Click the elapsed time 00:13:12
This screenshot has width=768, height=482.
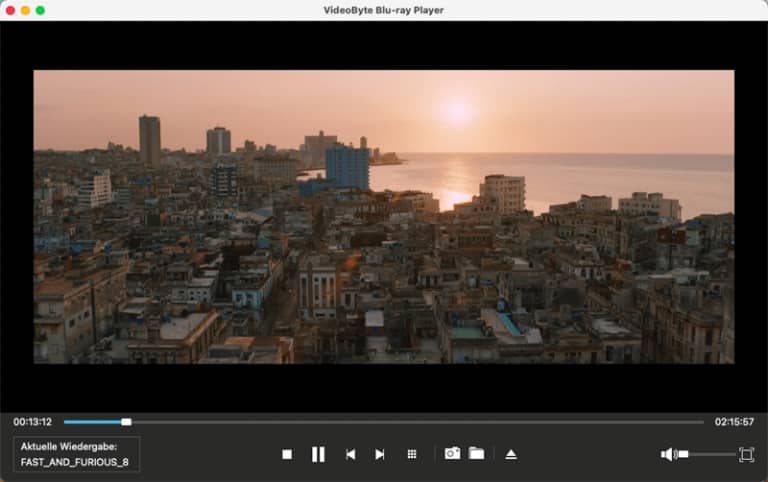pos(32,422)
